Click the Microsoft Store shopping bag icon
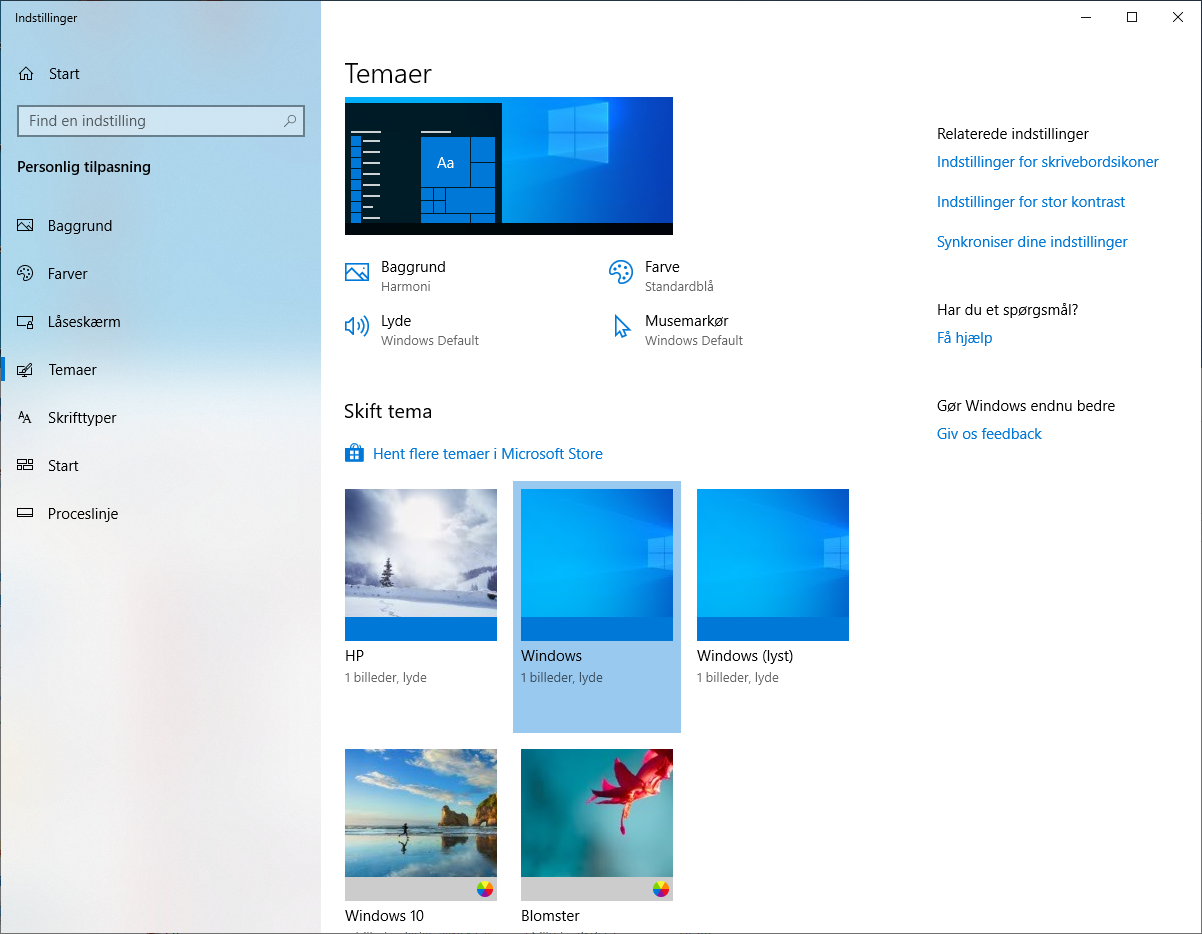 tap(354, 453)
